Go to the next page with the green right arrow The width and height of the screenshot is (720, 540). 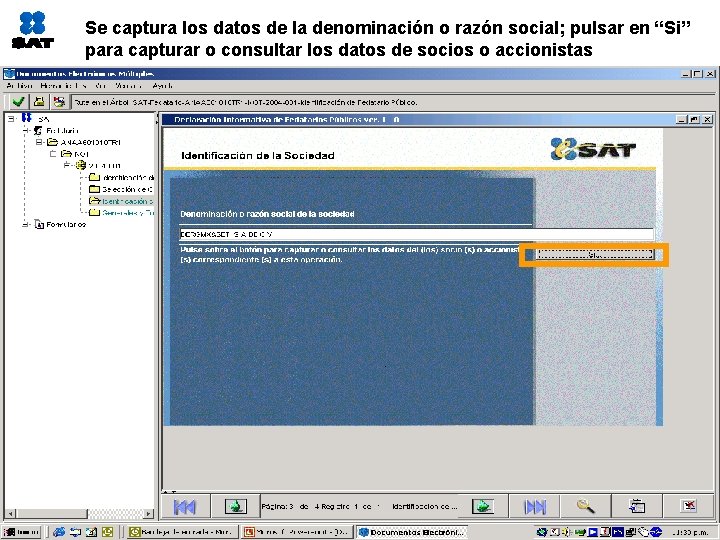coord(483,506)
